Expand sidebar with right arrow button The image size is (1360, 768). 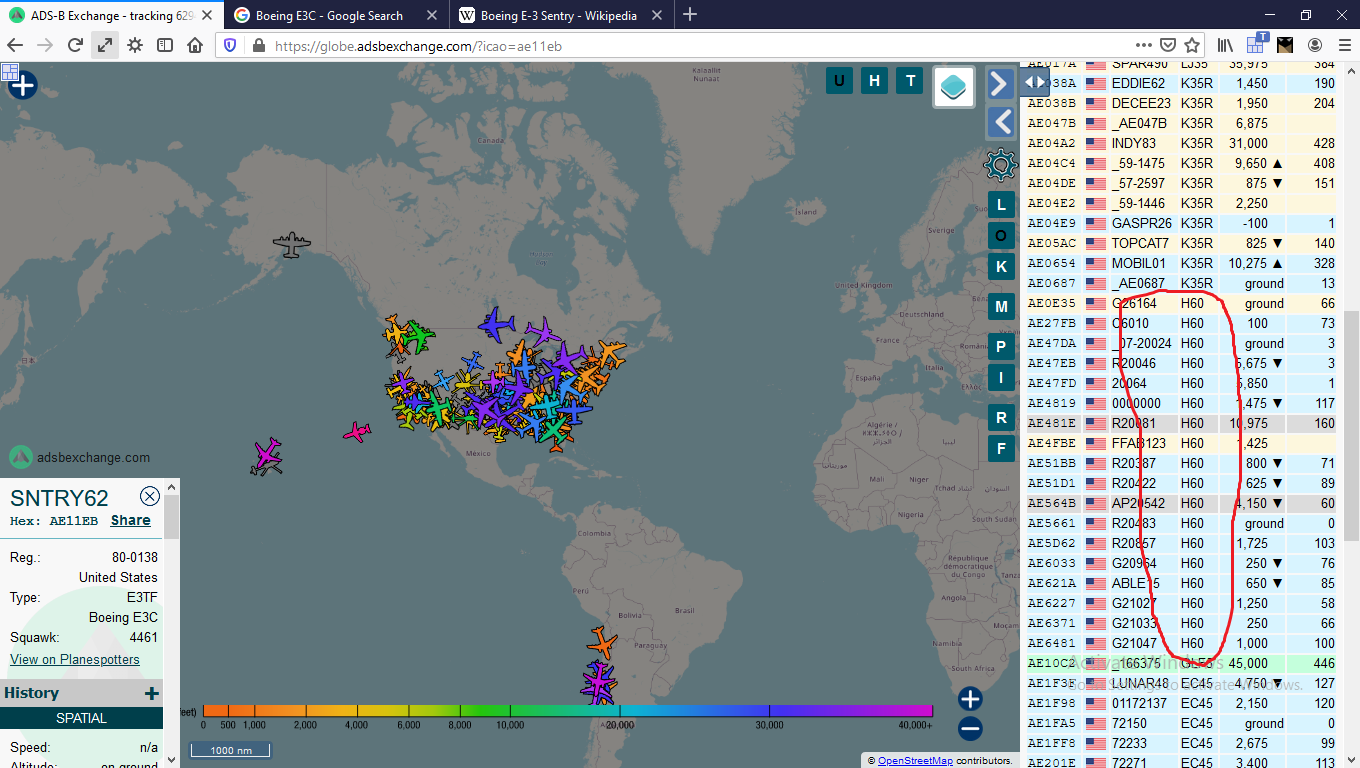(1000, 83)
